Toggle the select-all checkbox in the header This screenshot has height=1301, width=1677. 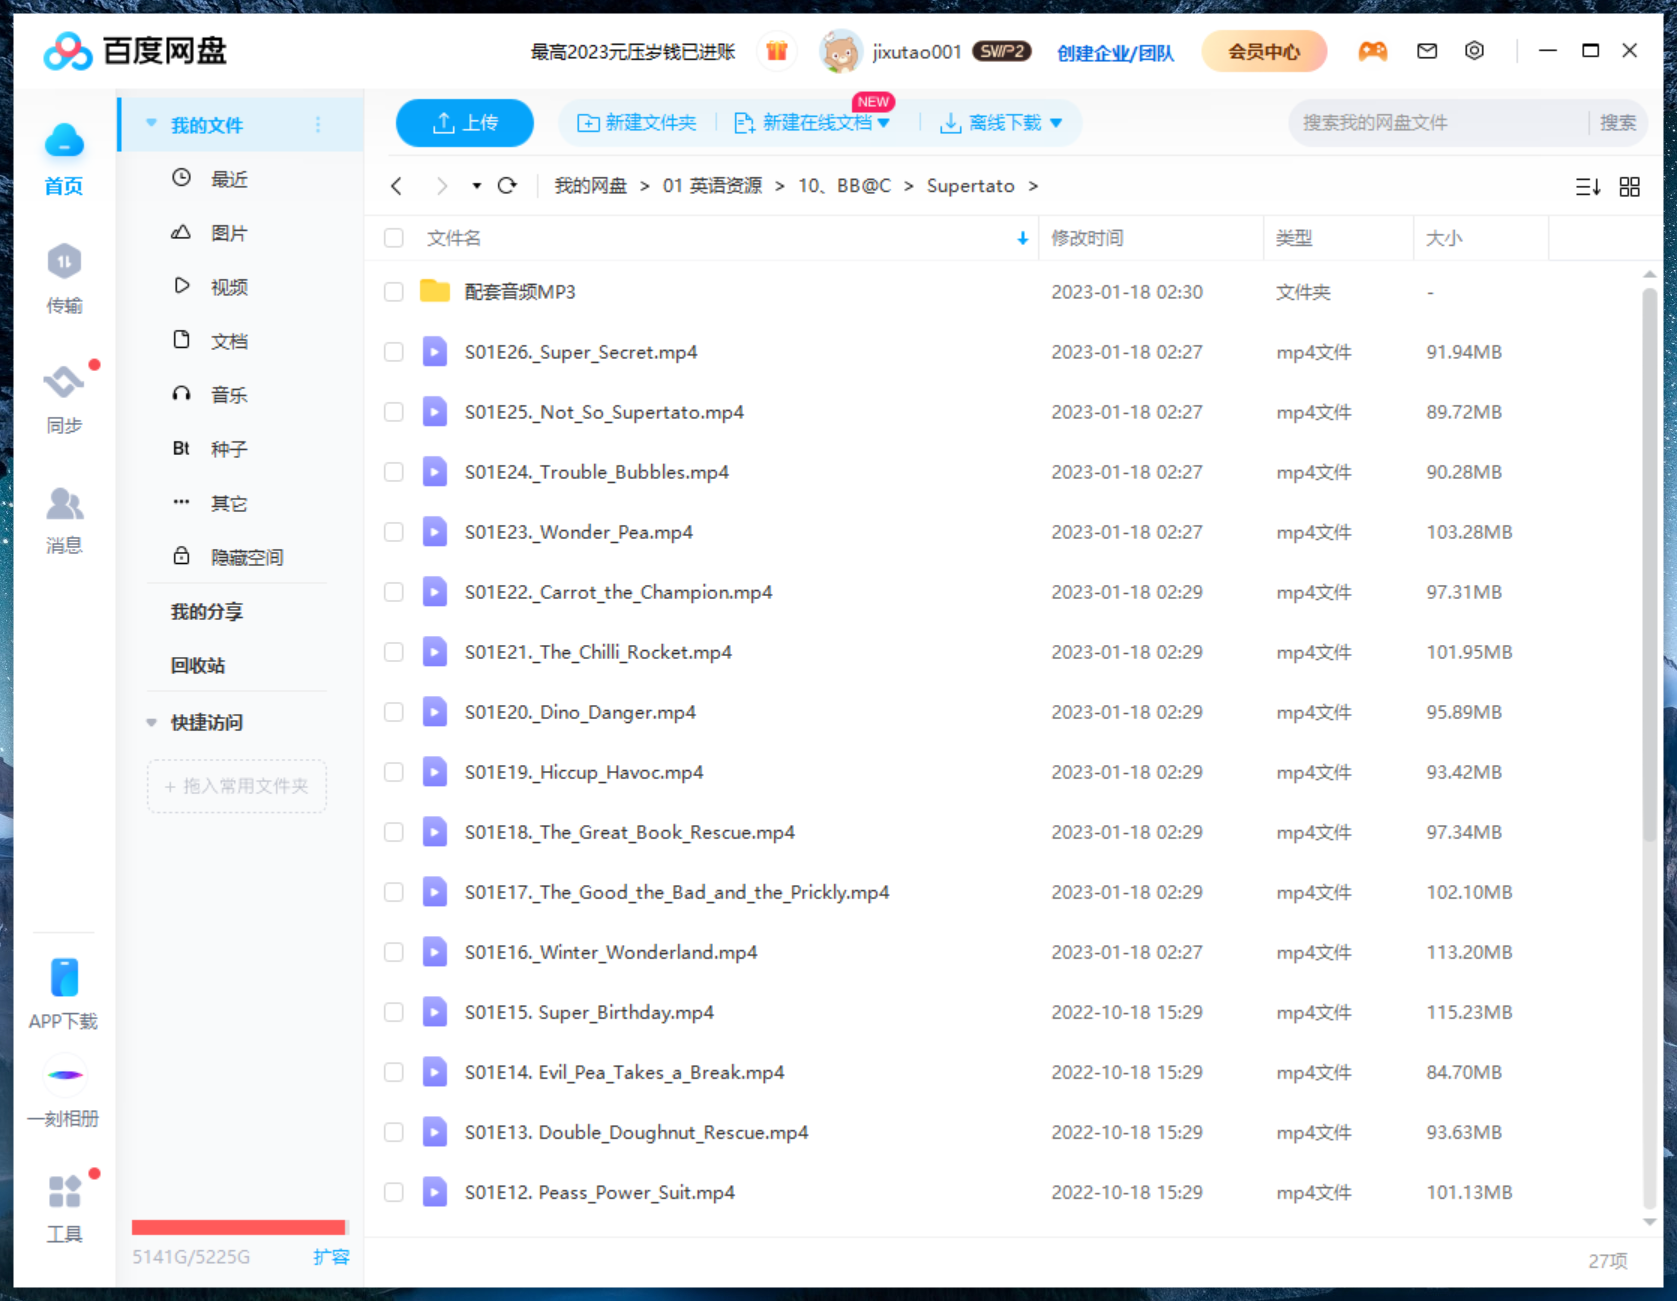tap(394, 238)
